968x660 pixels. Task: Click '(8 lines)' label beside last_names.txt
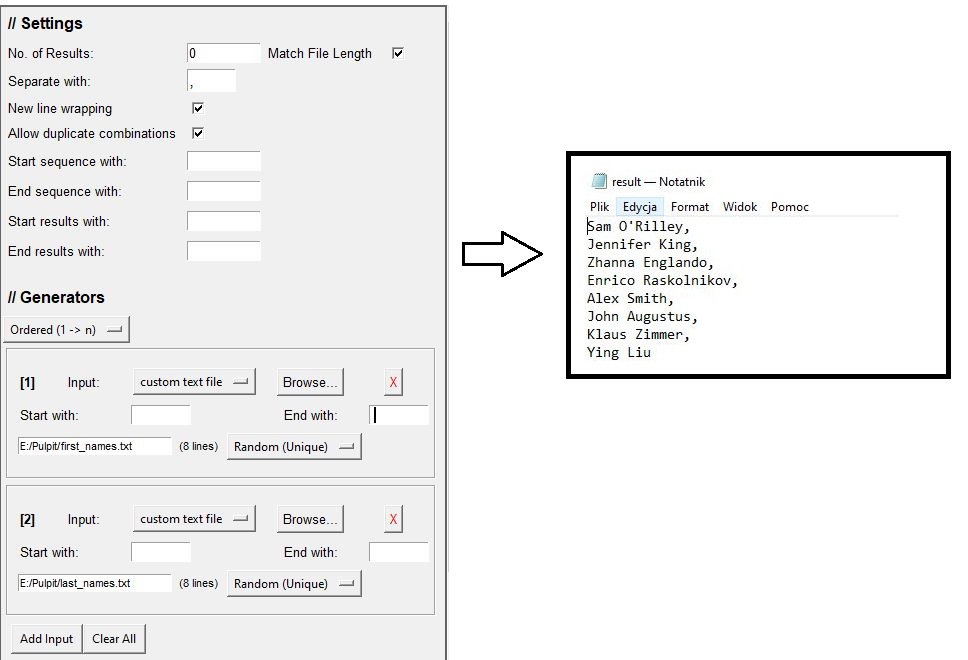tap(198, 583)
